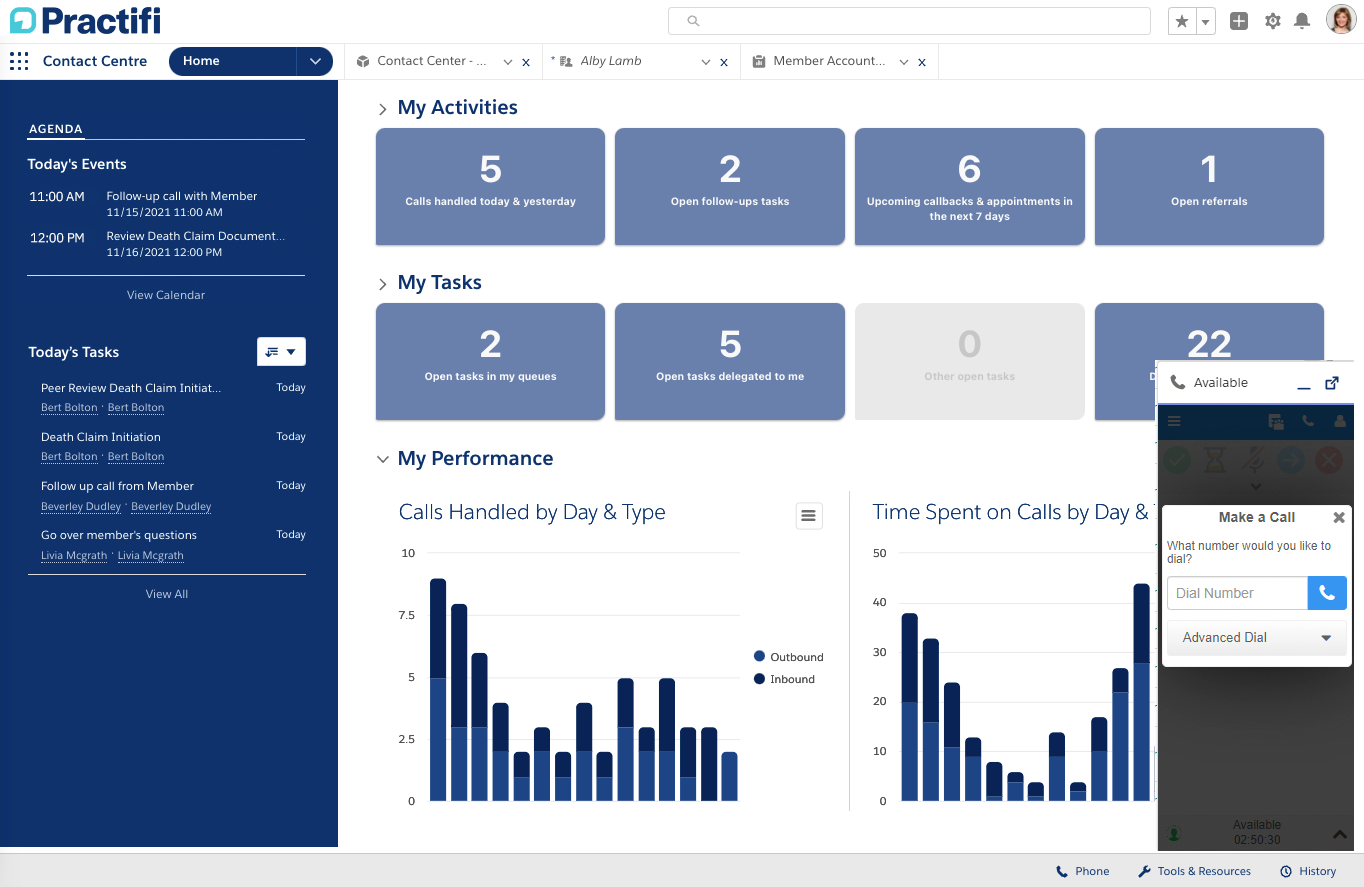Open Calls Handled chart menu icon
The width and height of the screenshot is (1364, 887).
[809, 516]
